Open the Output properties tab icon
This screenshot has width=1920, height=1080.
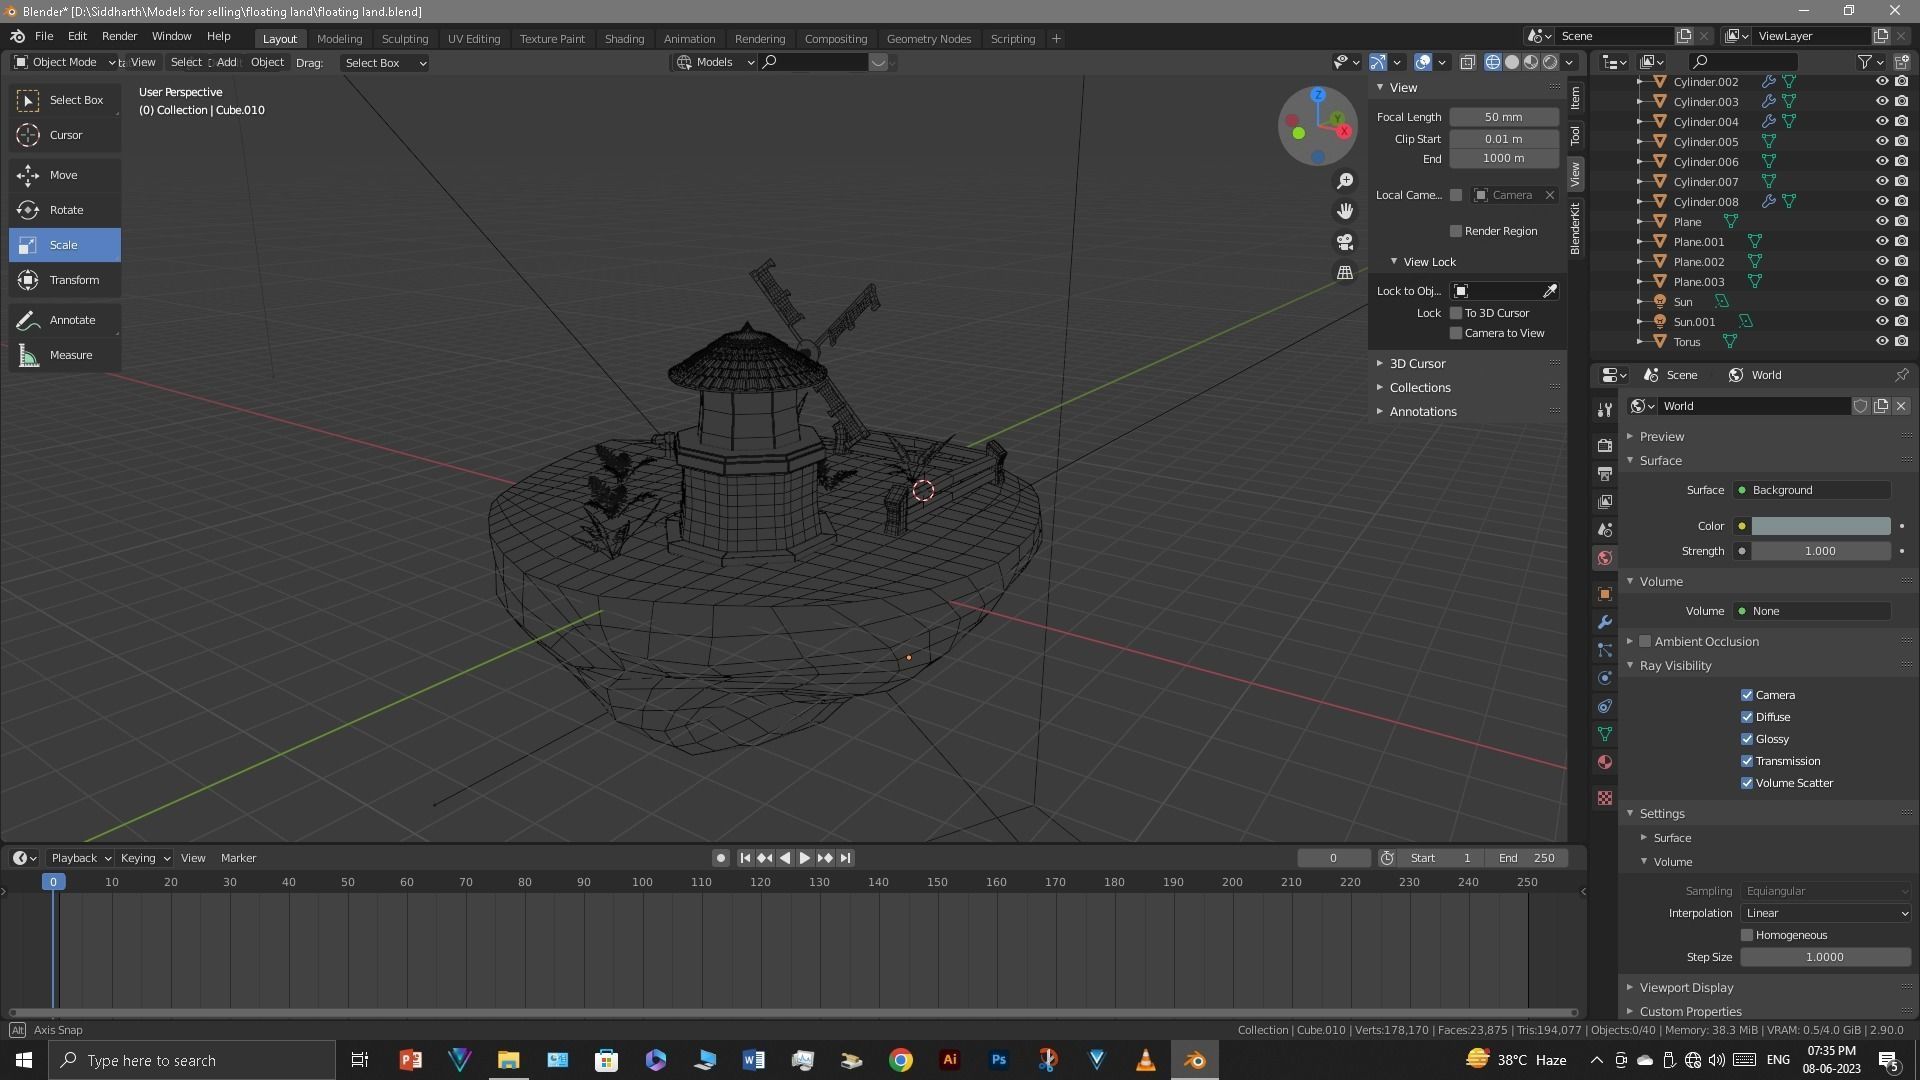(1605, 473)
